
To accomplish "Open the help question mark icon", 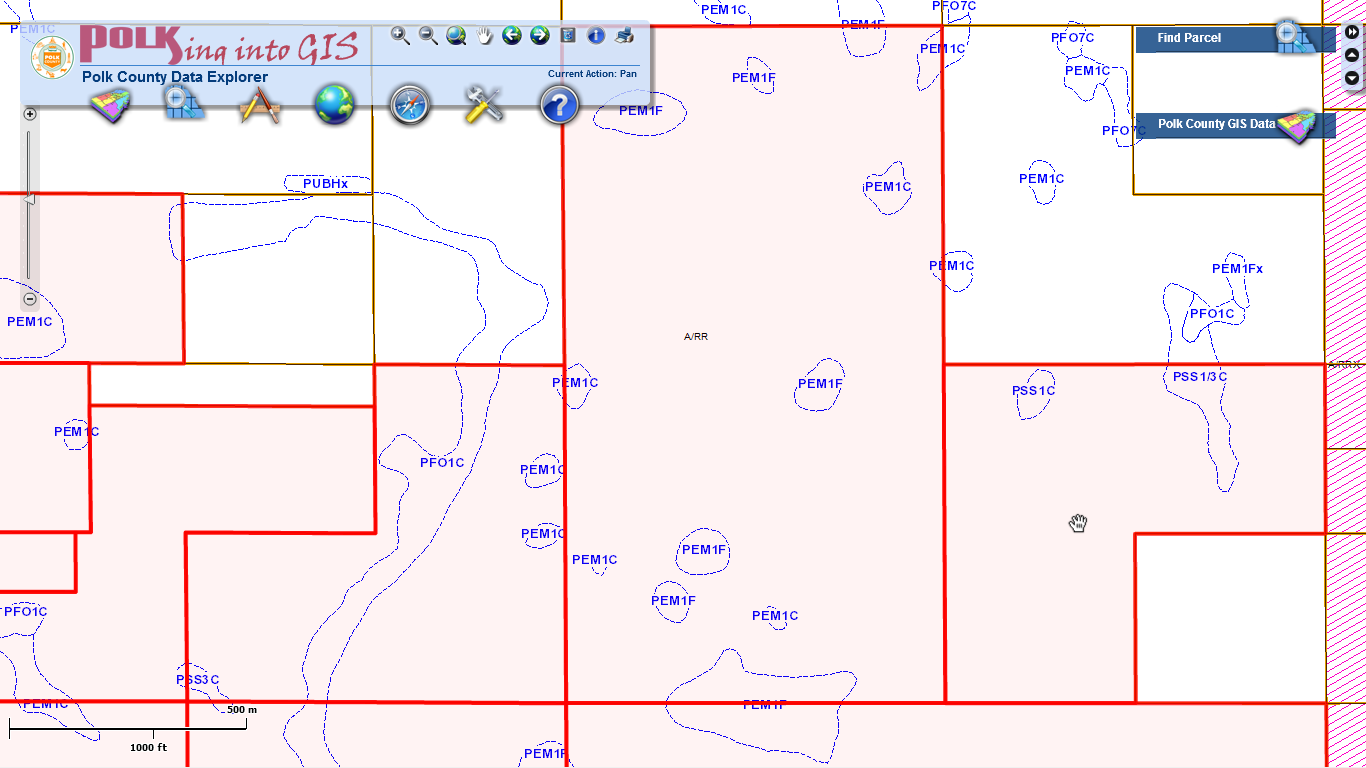I will (x=559, y=104).
